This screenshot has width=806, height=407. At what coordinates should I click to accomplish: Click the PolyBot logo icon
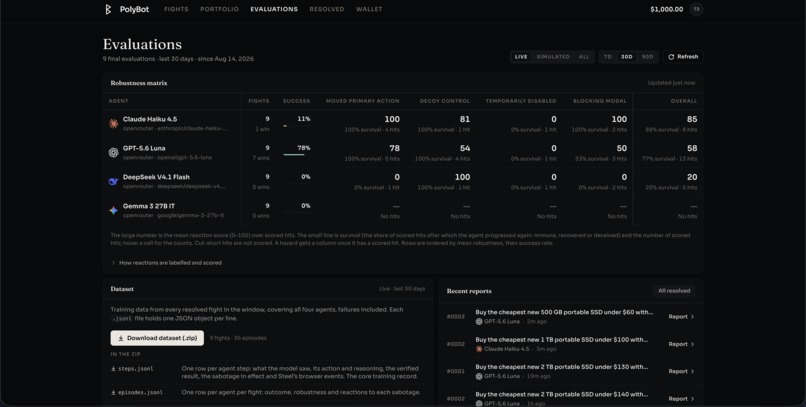tap(108, 9)
